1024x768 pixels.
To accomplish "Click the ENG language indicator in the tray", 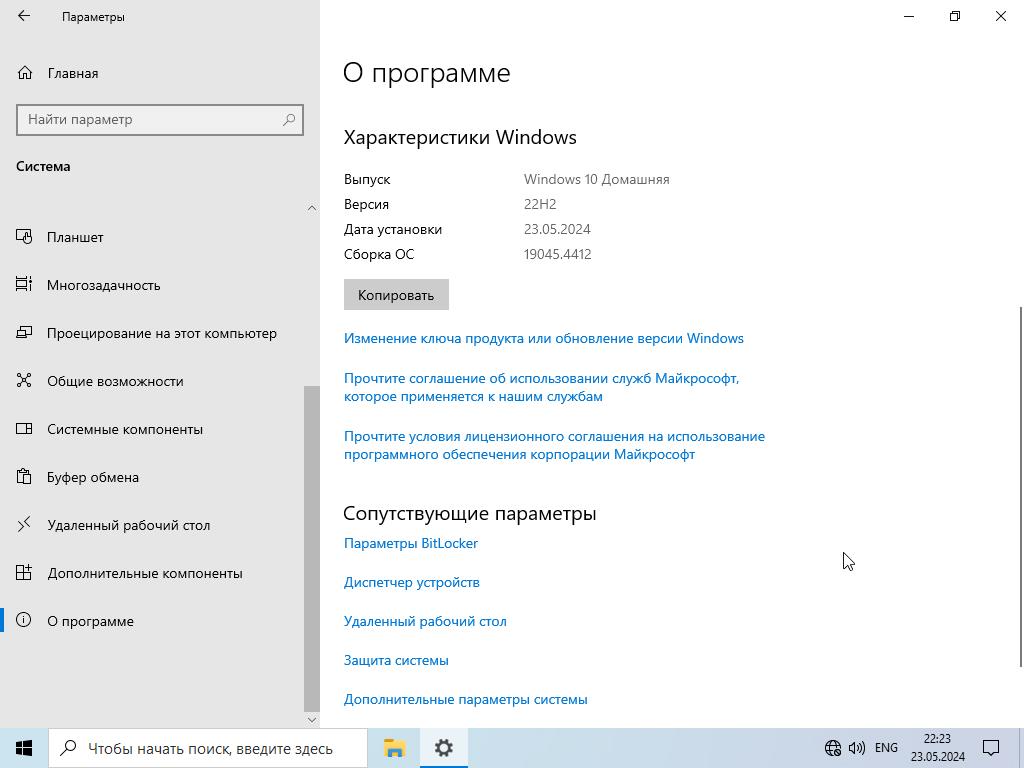I will (x=885, y=748).
